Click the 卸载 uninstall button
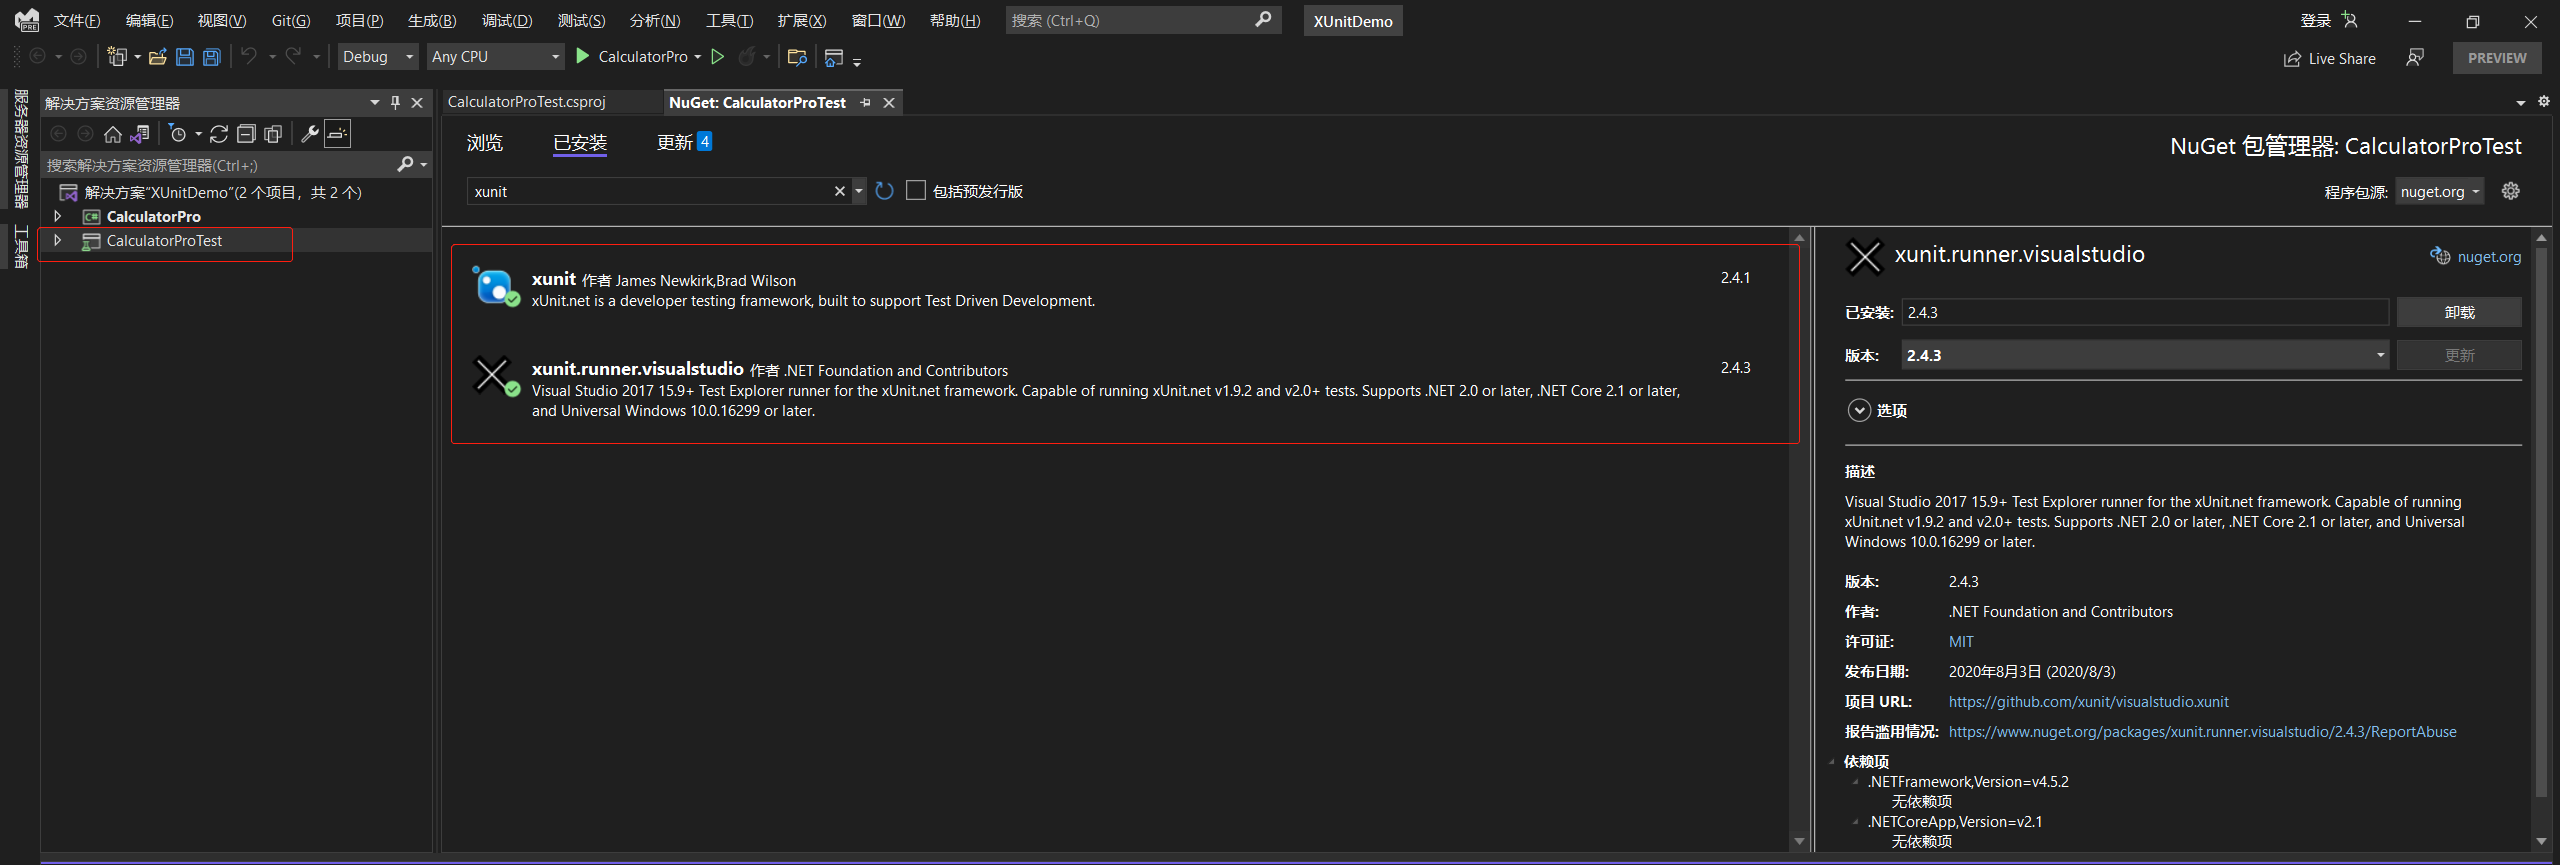The width and height of the screenshot is (2560, 865). 2459,312
